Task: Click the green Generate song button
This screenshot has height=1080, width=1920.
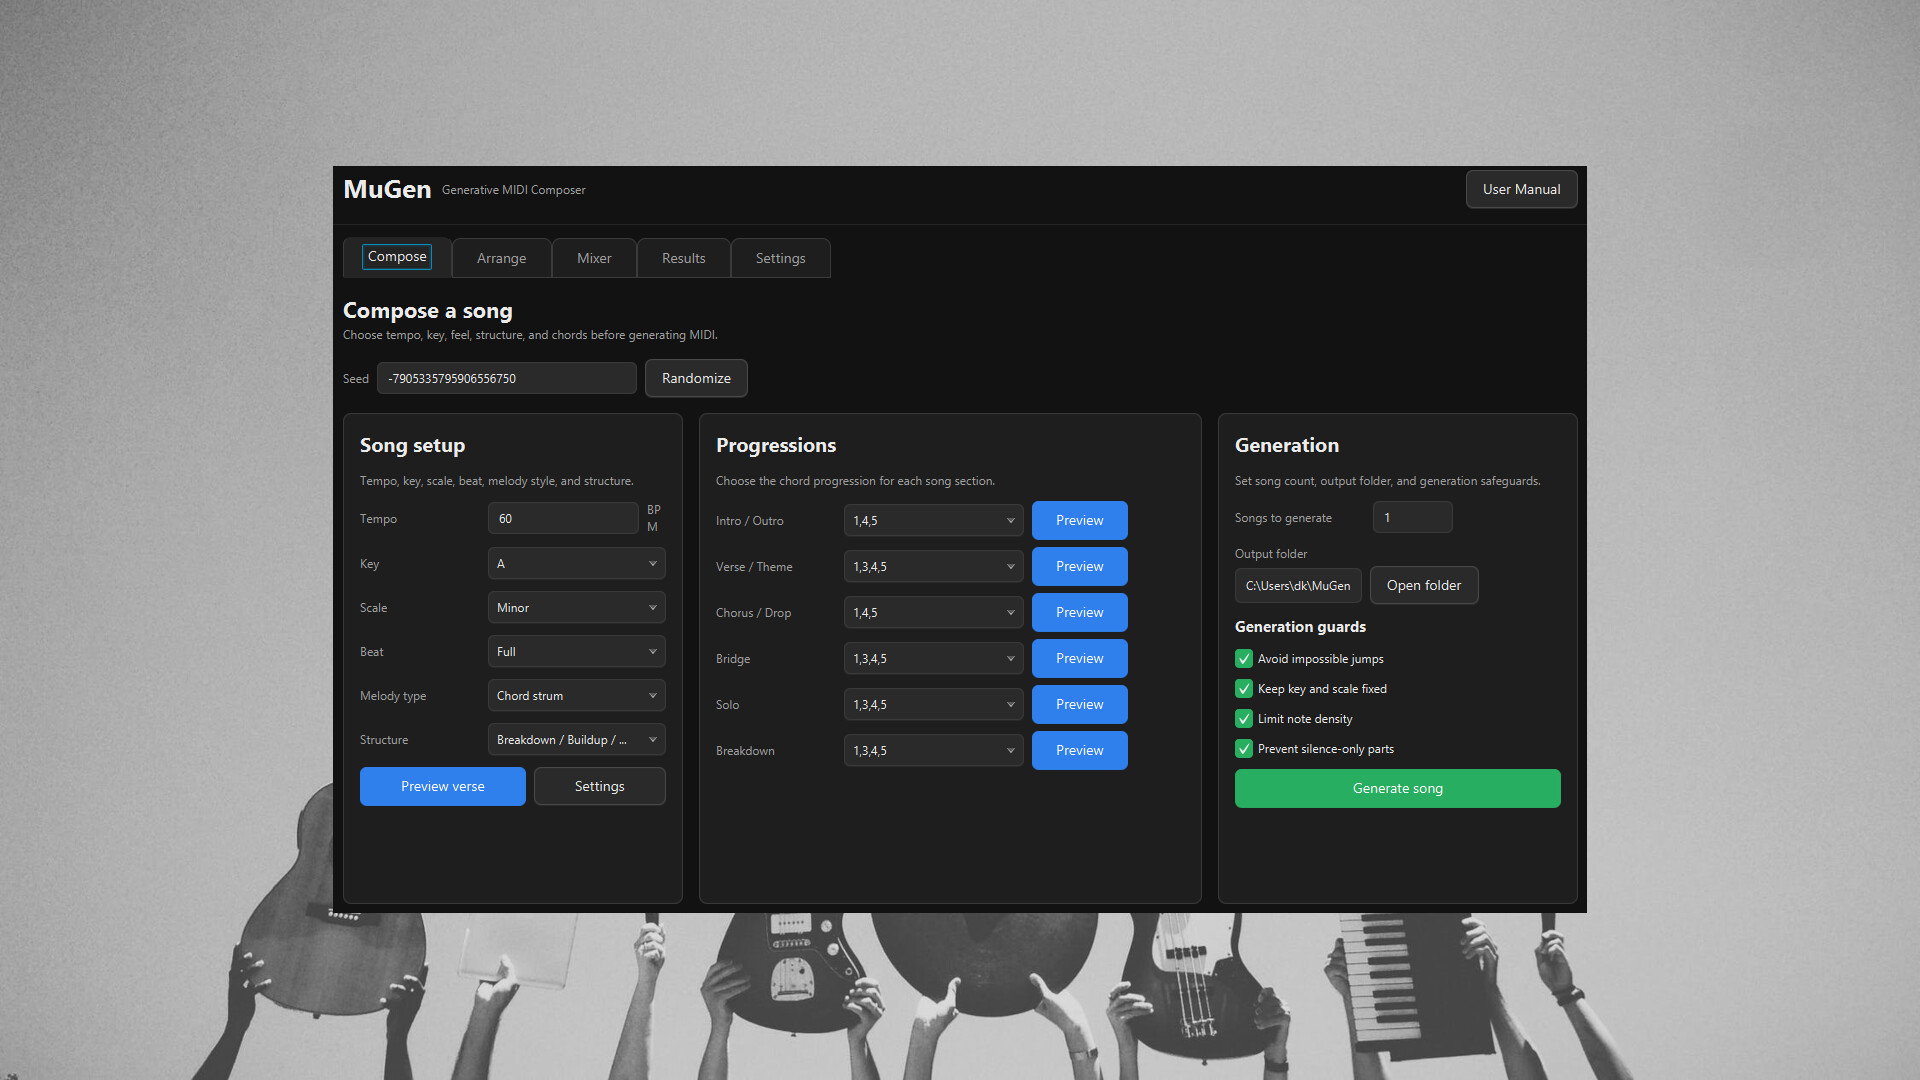Action: tap(1397, 788)
